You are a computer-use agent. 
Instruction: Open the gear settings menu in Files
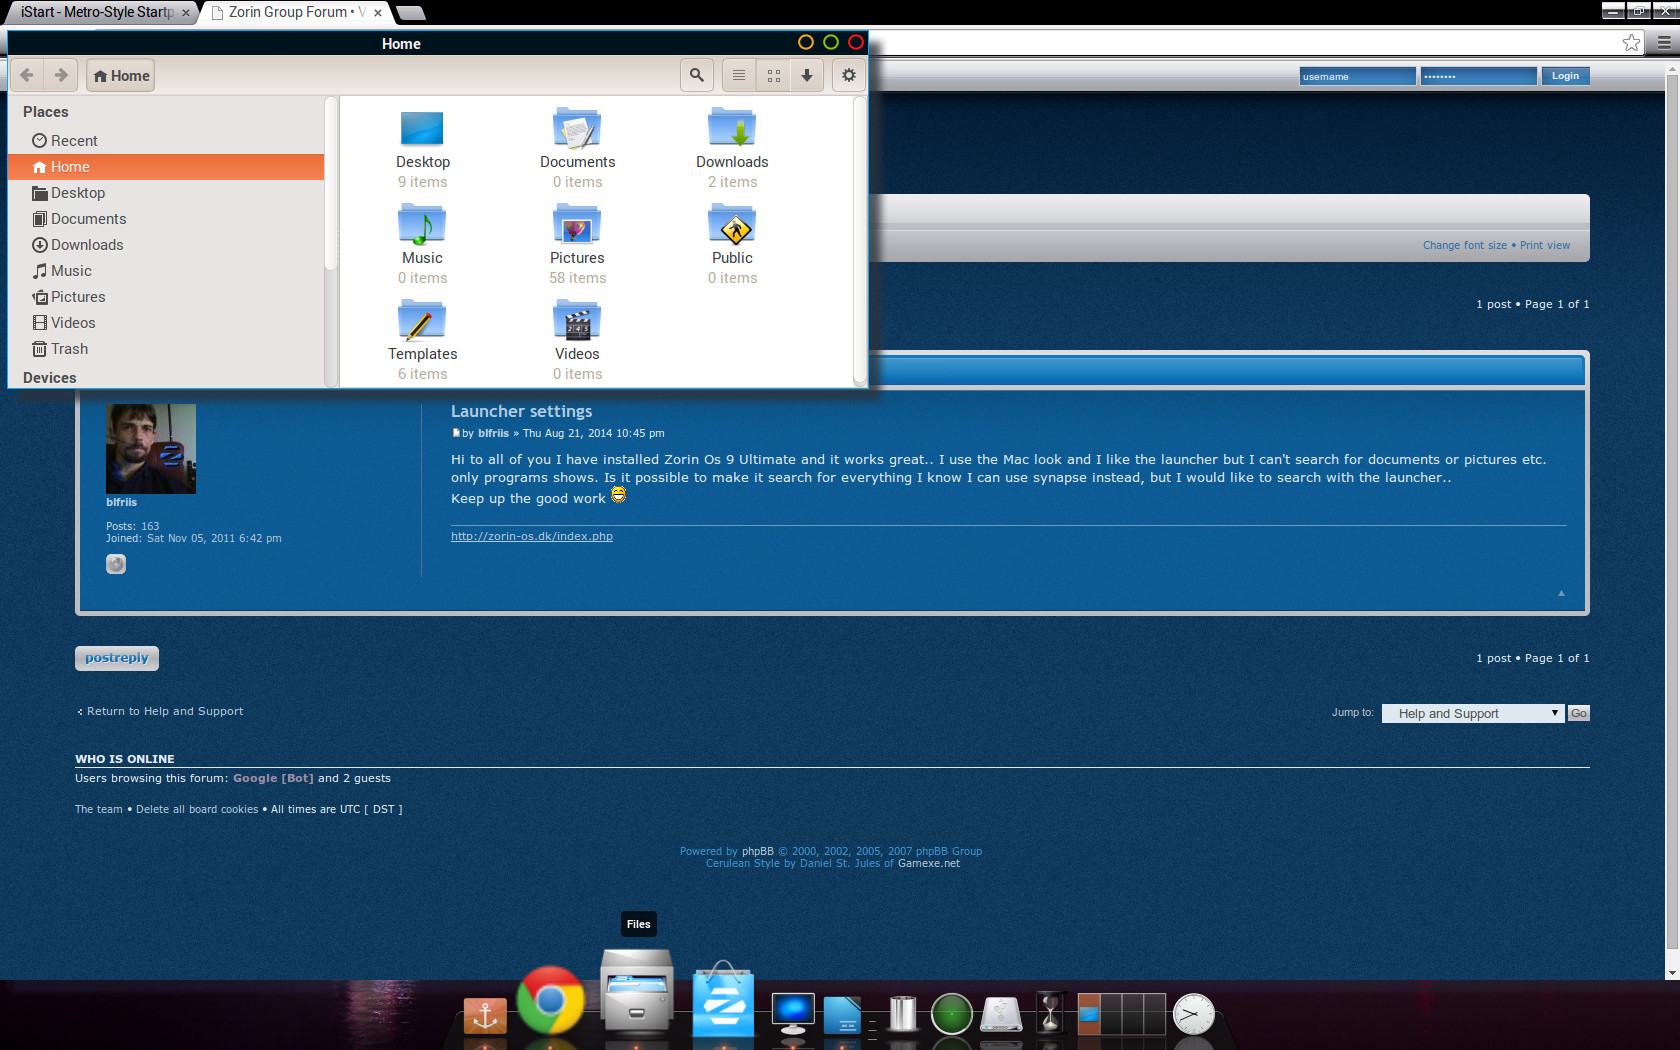[x=849, y=75]
